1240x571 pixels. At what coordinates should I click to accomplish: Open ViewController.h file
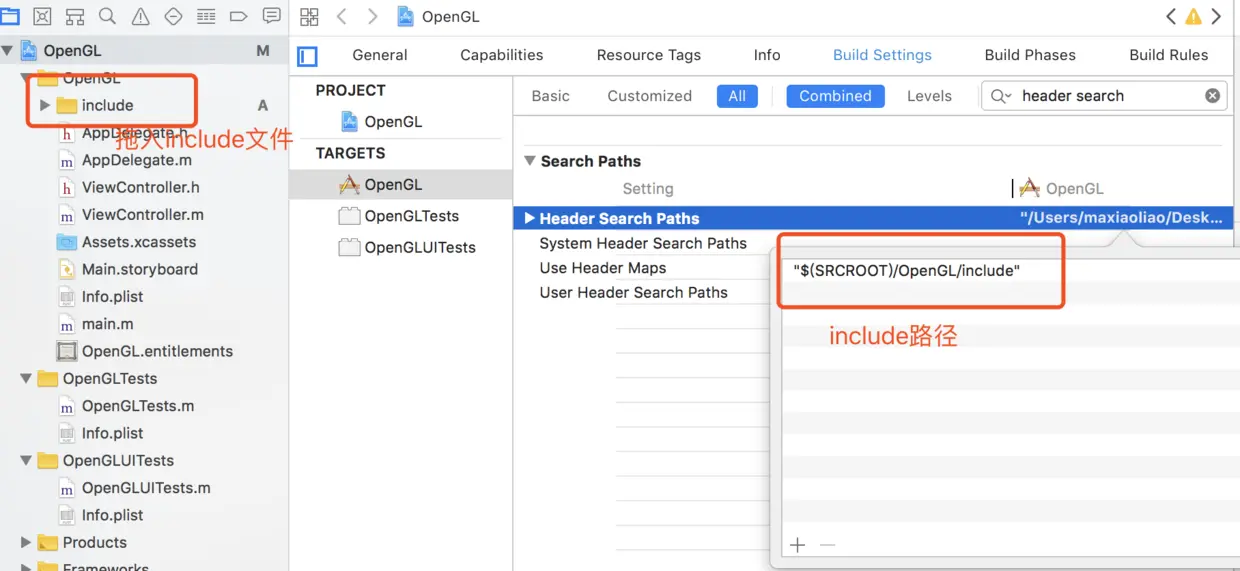[x=129, y=187]
